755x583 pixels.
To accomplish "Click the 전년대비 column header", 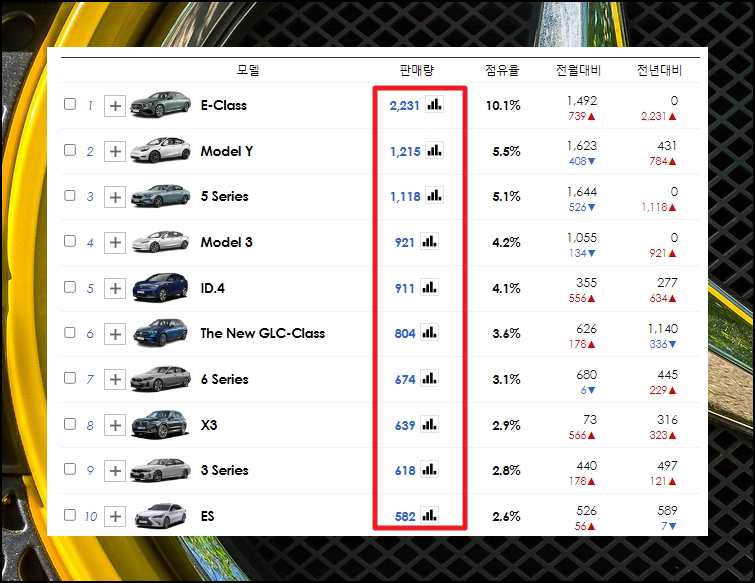I will pyautogui.click(x=659, y=70).
